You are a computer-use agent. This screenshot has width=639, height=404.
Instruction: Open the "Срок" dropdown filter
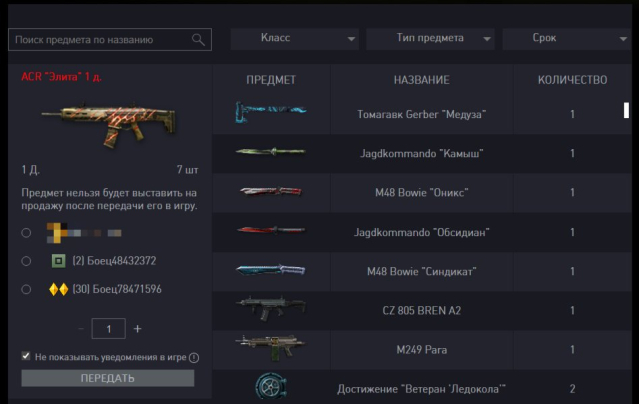tap(566, 39)
